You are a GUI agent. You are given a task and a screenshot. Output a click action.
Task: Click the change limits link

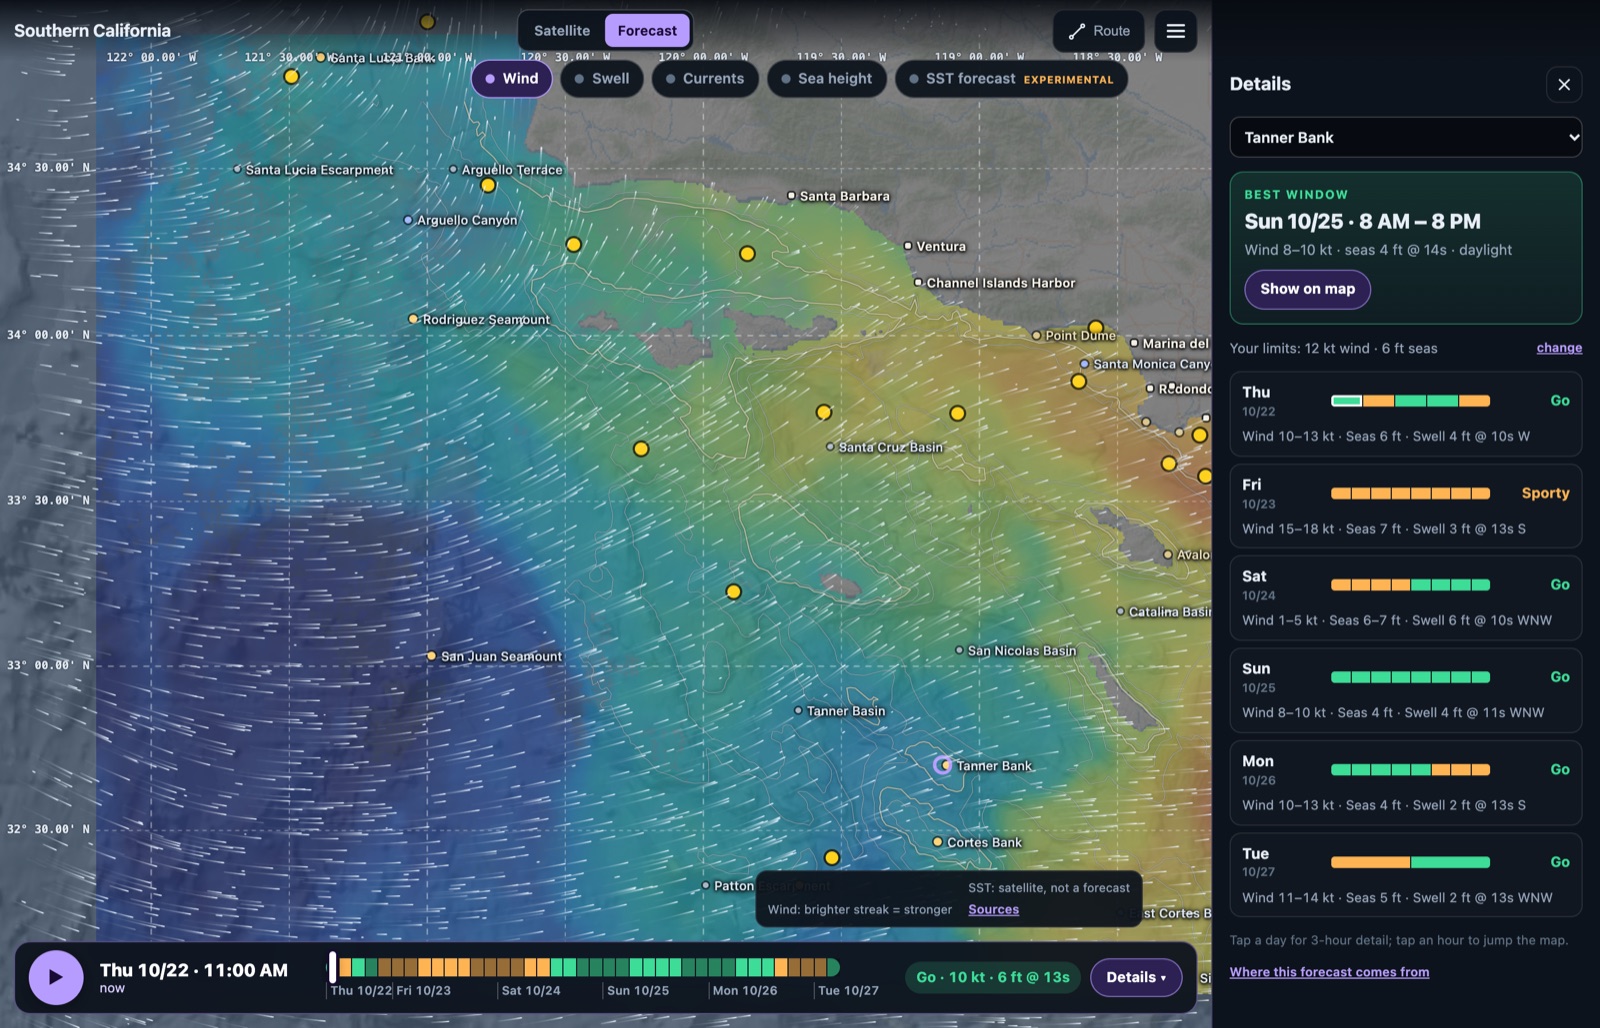pos(1559,348)
